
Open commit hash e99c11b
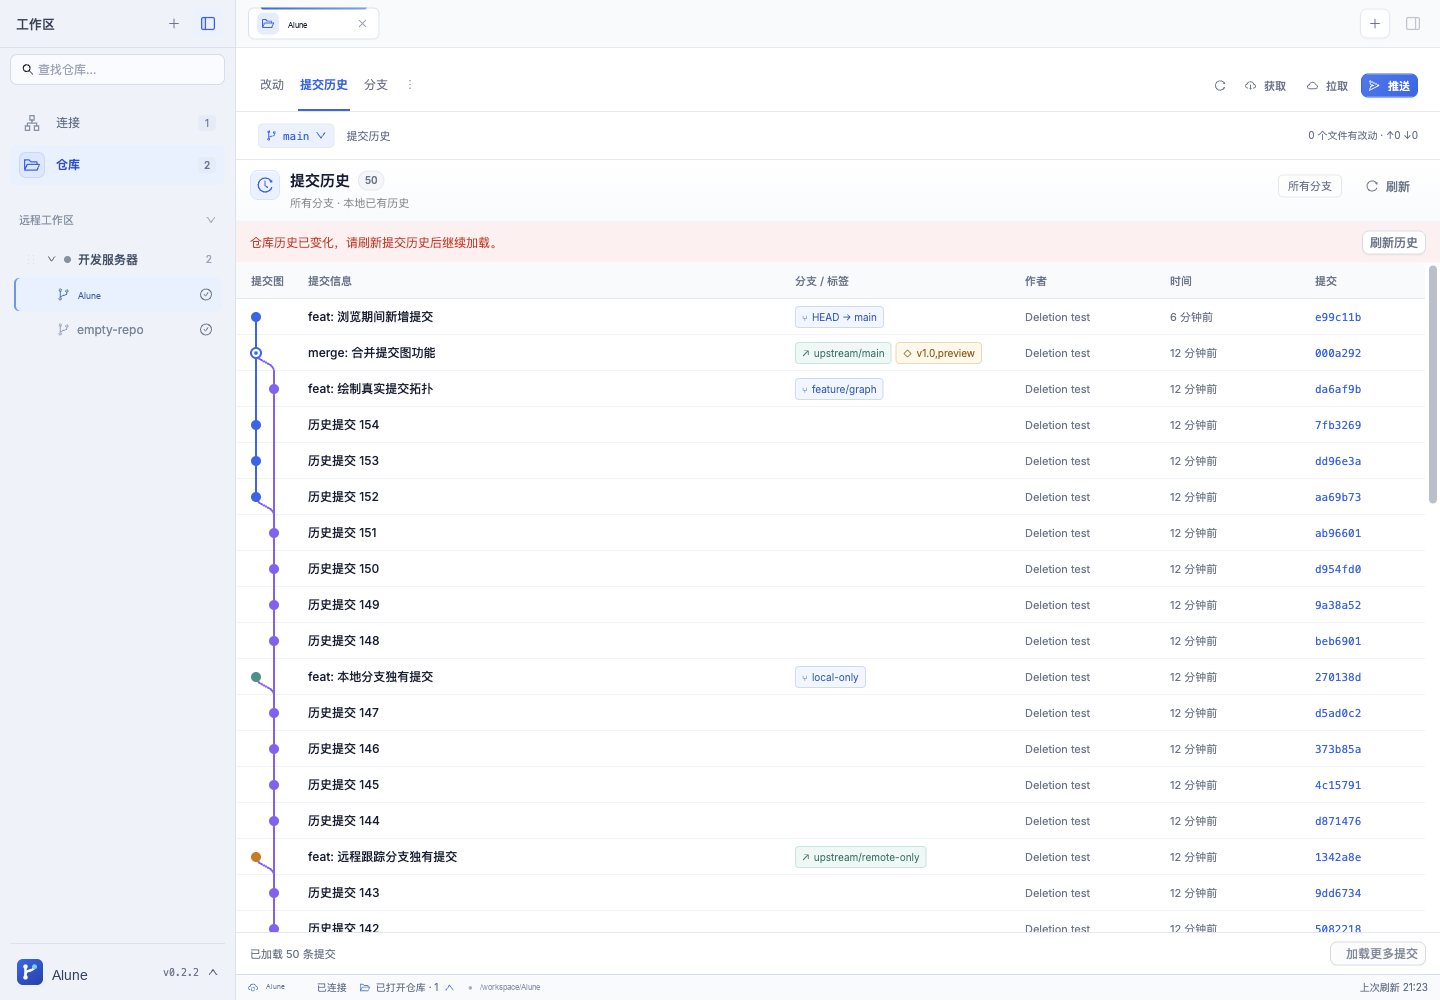click(x=1338, y=317)
